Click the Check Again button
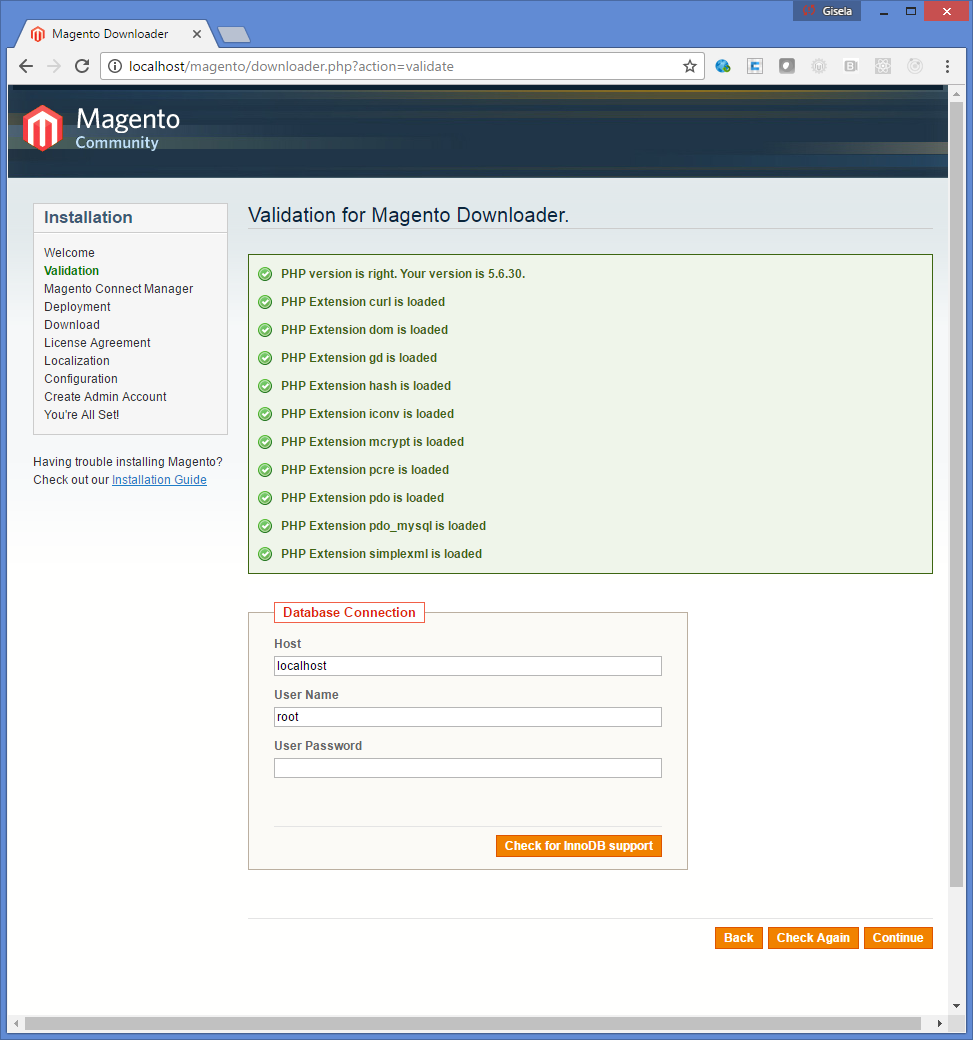This screenshot has width=973, height=1040. pyautogui.click(x=812, y=938)
